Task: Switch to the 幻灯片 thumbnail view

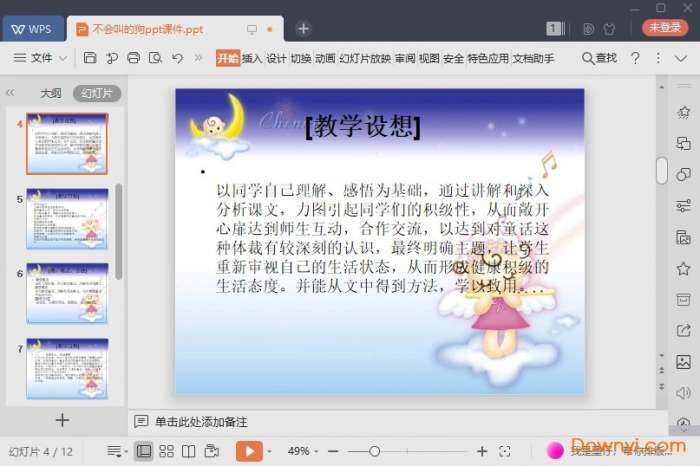Action: tap(97, 93)
